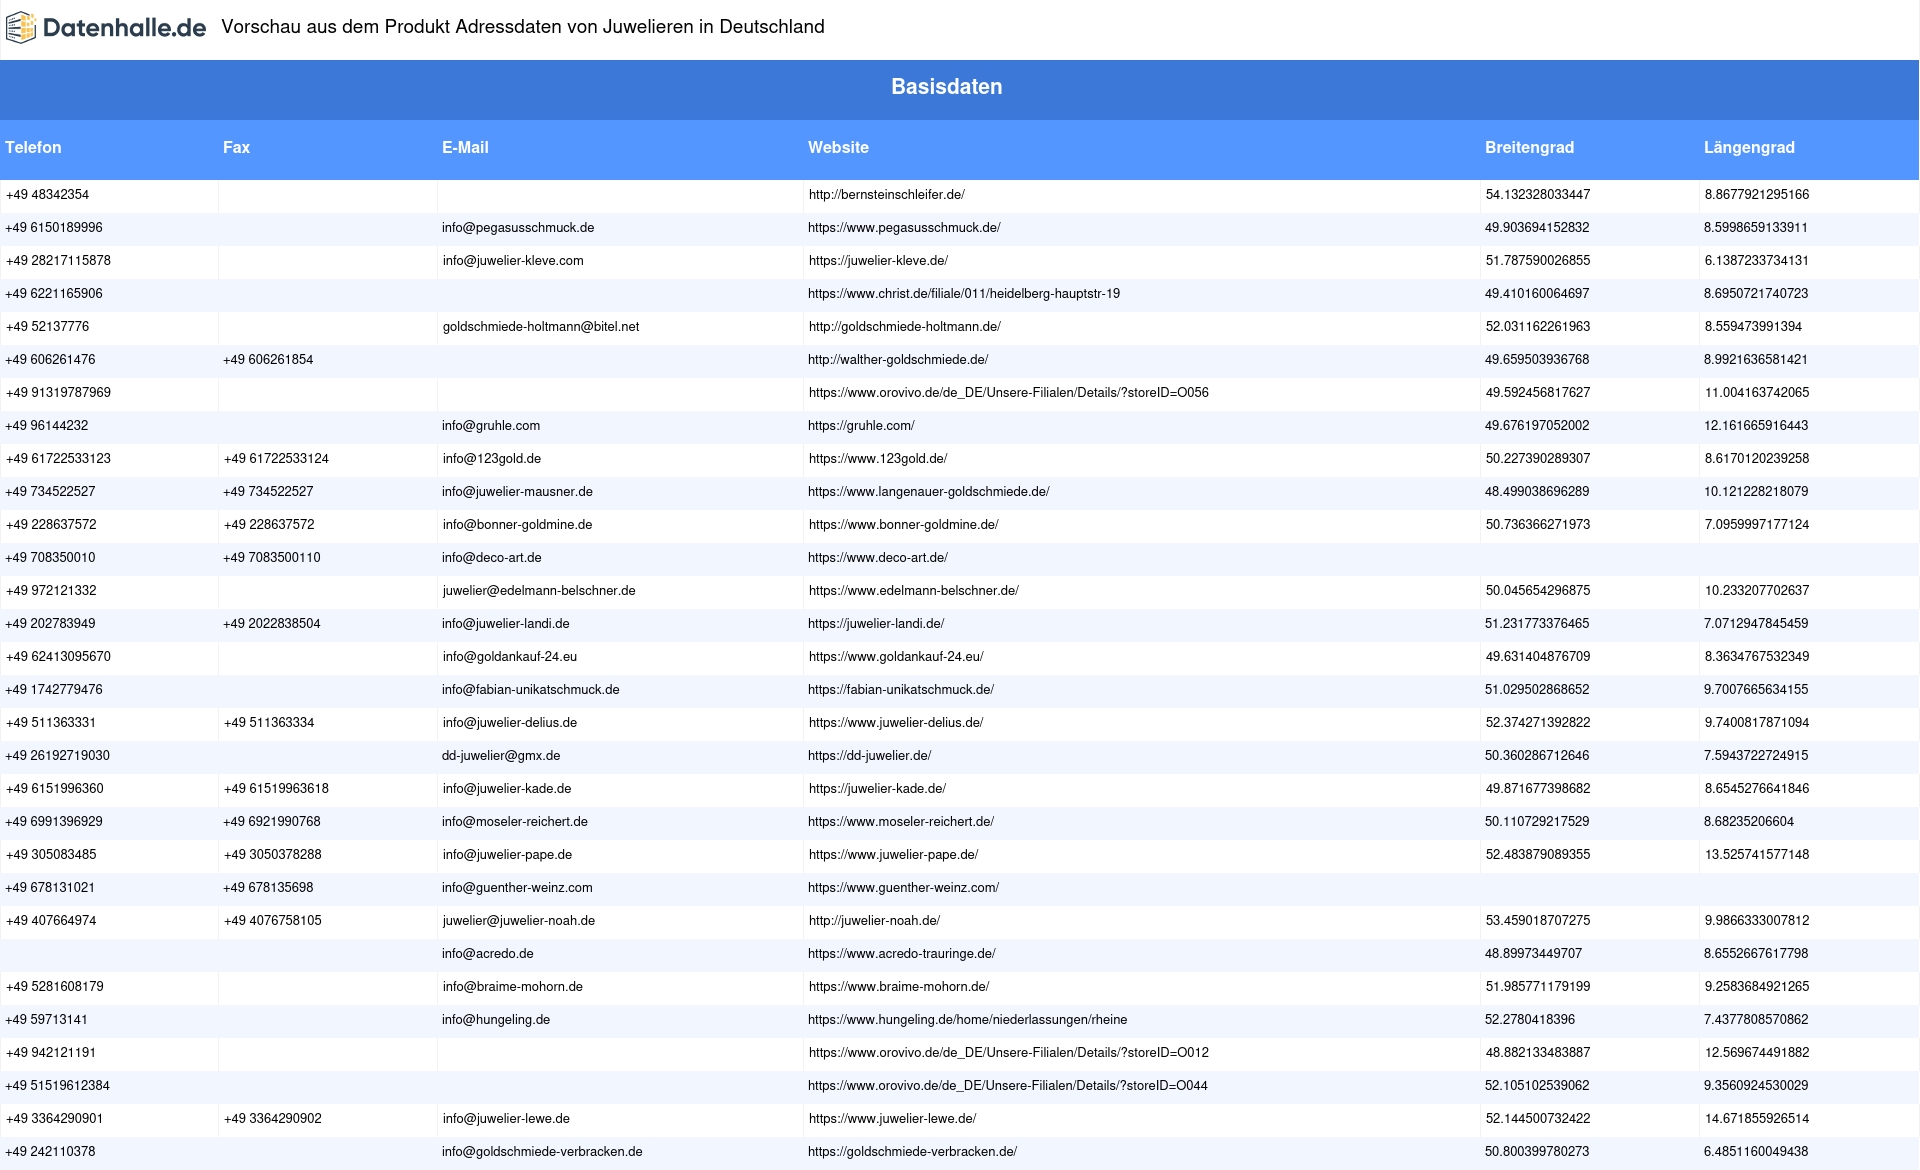Select fax number +49 2022838504
The height and width of the screenshot is (1170, 1920).
272,624
